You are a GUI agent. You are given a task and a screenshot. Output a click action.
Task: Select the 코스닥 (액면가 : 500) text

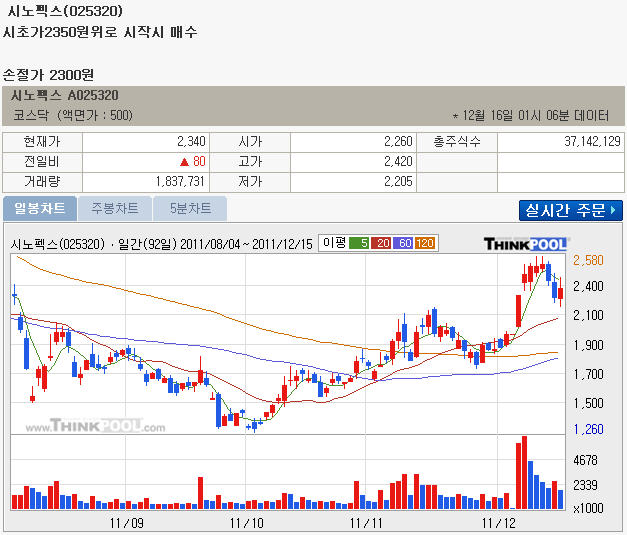click(73, 116)
